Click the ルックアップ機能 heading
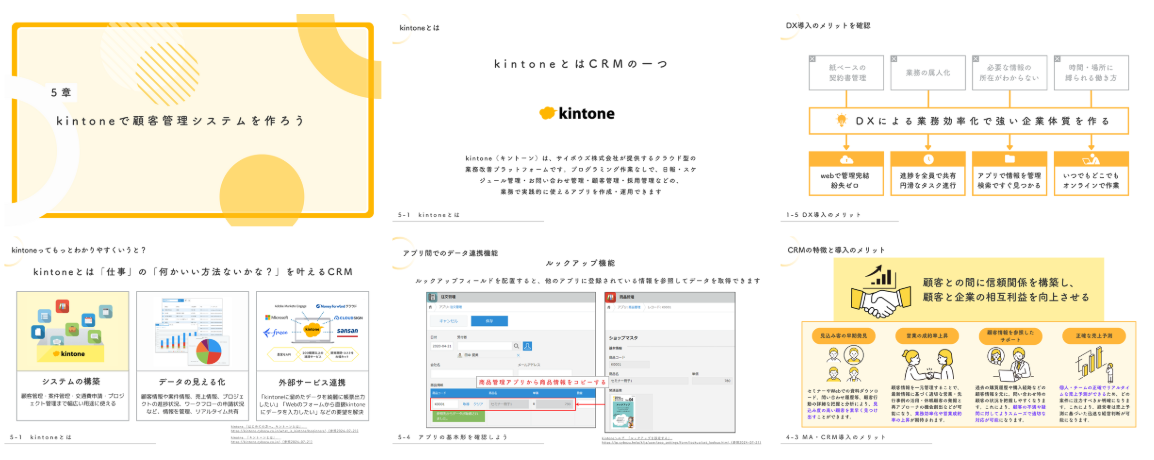1154x460 pixels. point(581,263)
